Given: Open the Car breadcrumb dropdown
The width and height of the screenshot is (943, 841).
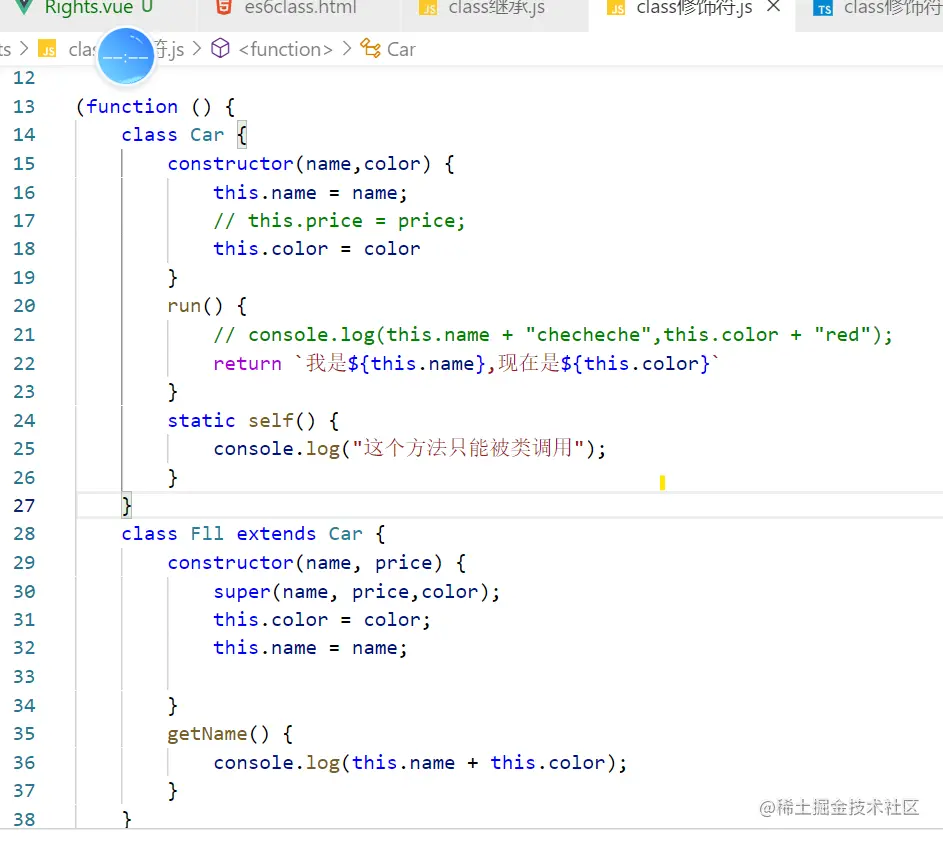Looking at the screenshot, I should [401, 49].
